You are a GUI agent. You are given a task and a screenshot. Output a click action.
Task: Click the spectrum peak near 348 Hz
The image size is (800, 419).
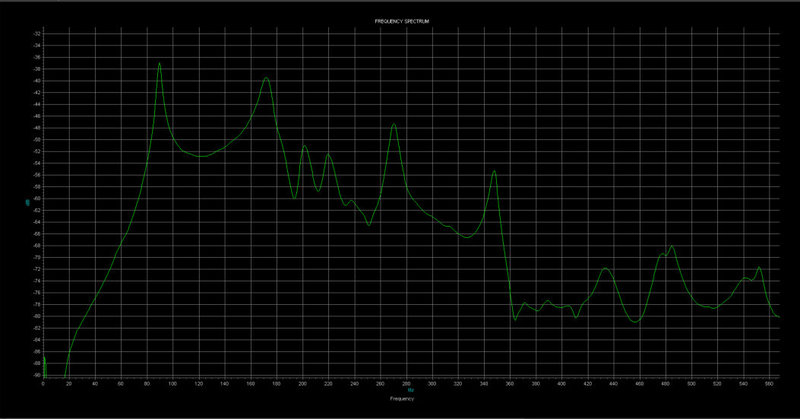coord(494,171)
